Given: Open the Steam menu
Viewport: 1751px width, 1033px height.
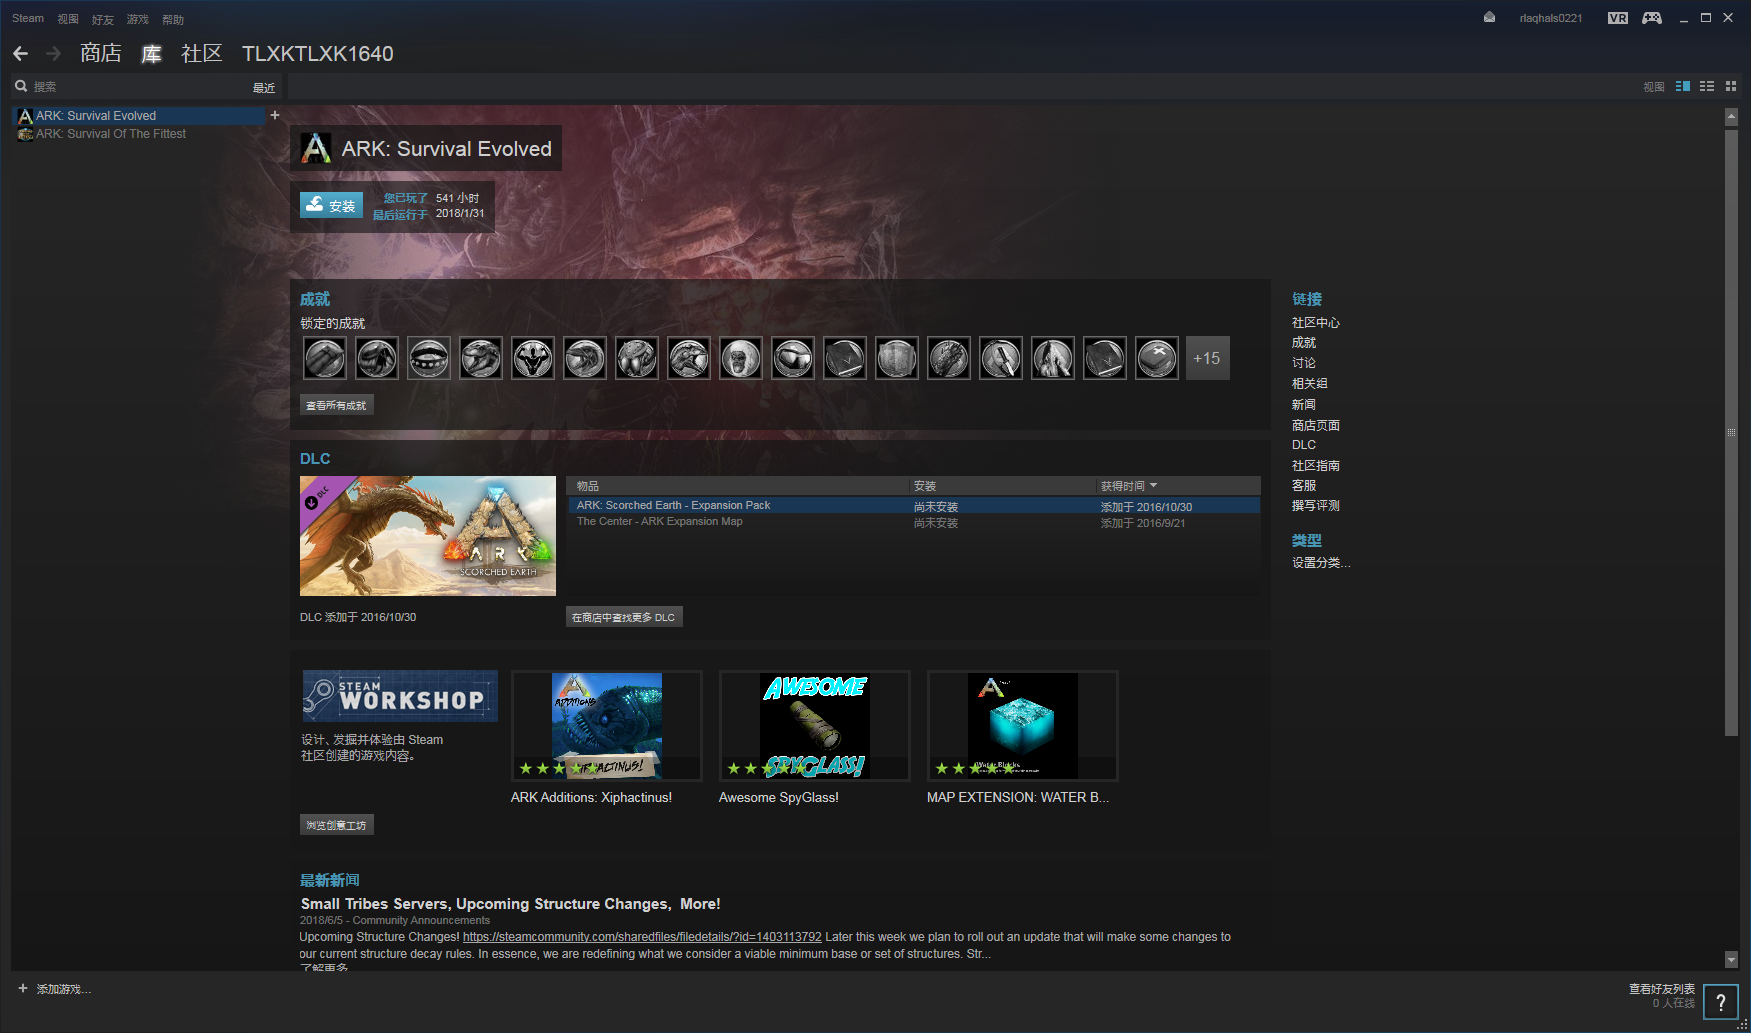Looking at the screenshot, I should [28, 18].
